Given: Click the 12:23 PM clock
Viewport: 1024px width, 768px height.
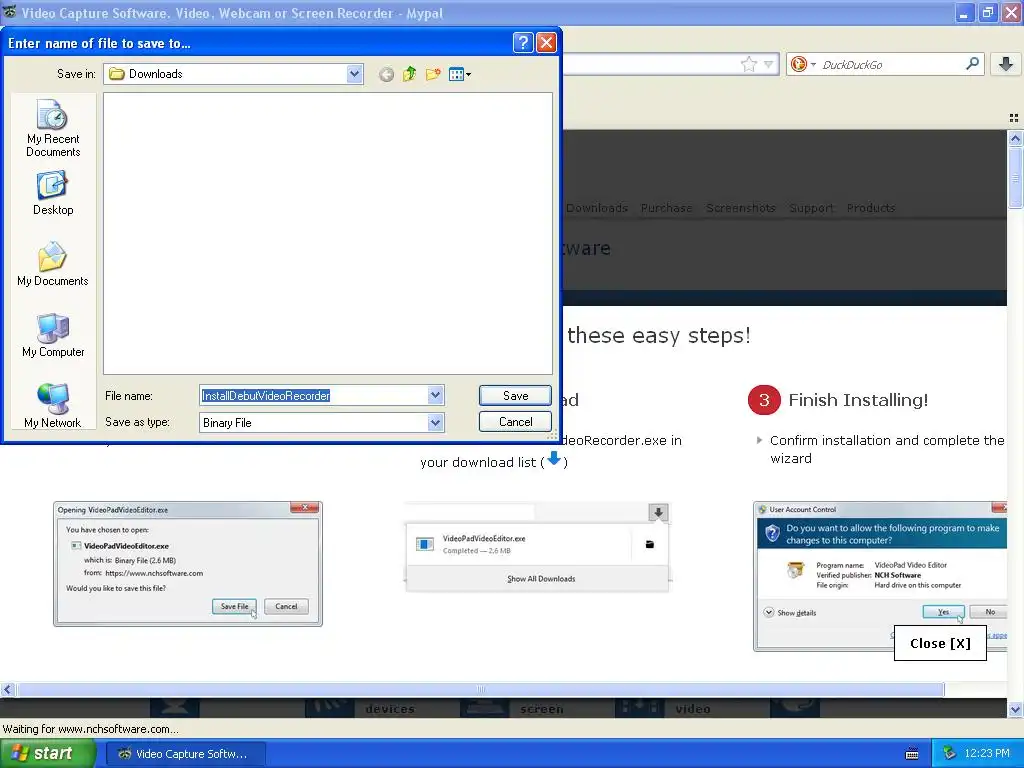Looking at the screenshot, I should point(987,754).
